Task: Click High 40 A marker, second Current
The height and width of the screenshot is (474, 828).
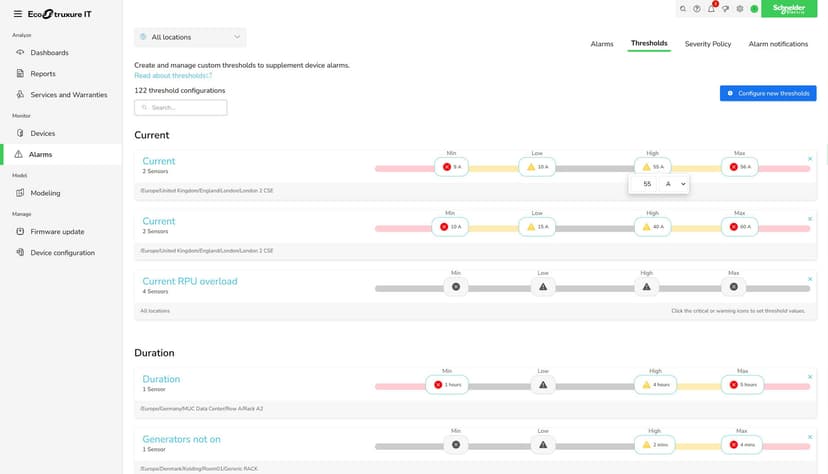Action: [653, 227]
